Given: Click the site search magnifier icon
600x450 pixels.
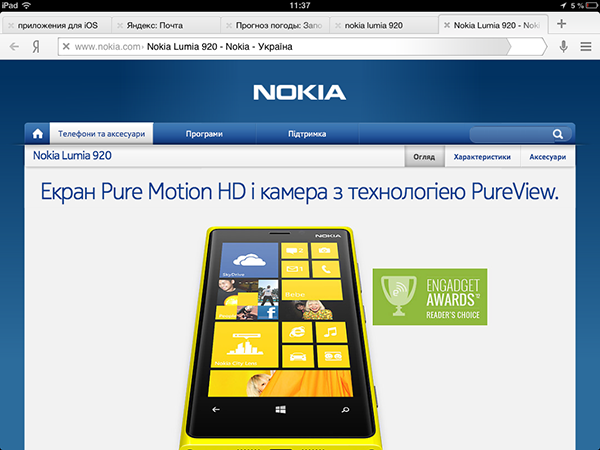Looking at the screenshot, I should 558,134.
